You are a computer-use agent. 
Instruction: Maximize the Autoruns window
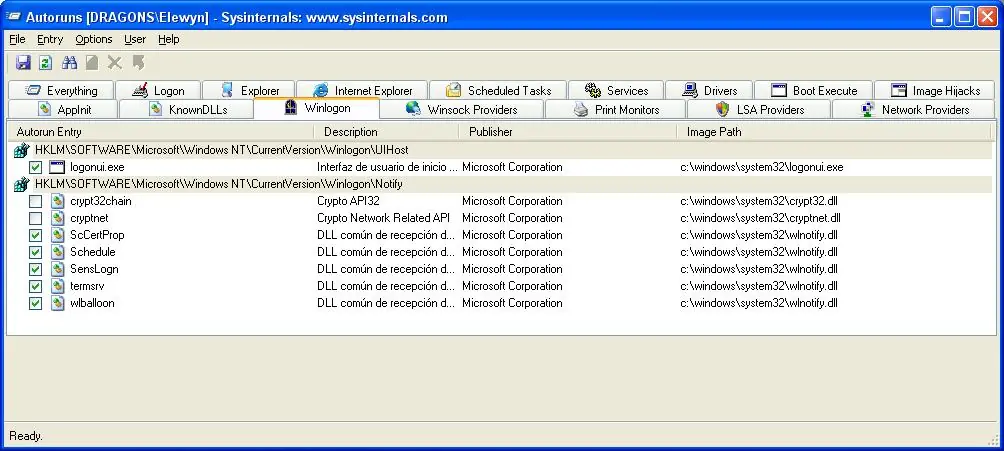point(964,17)
